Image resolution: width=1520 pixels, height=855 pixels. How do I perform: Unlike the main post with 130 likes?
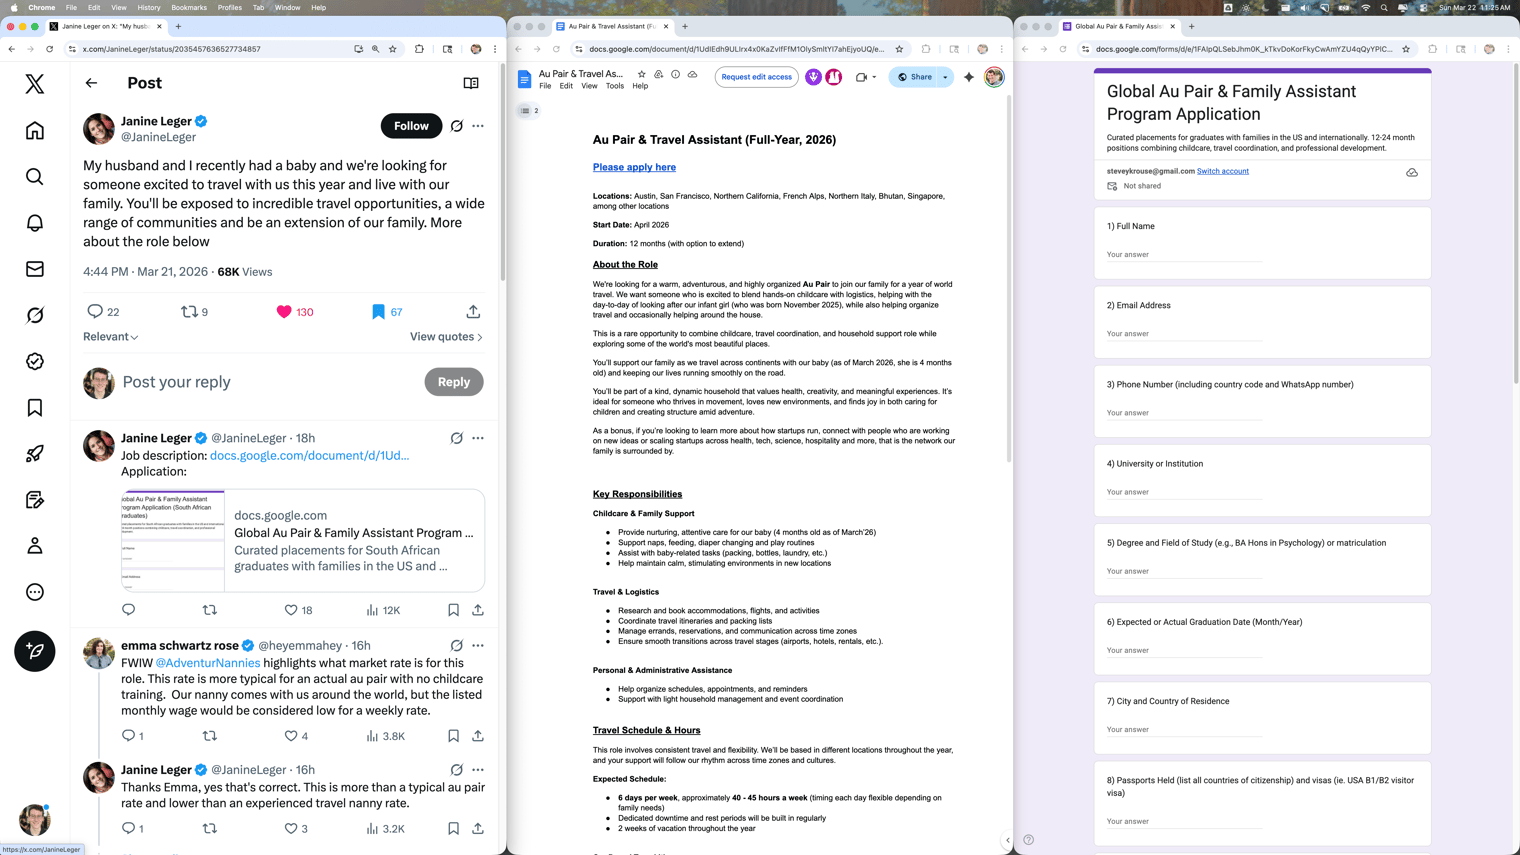pos(284,312)
